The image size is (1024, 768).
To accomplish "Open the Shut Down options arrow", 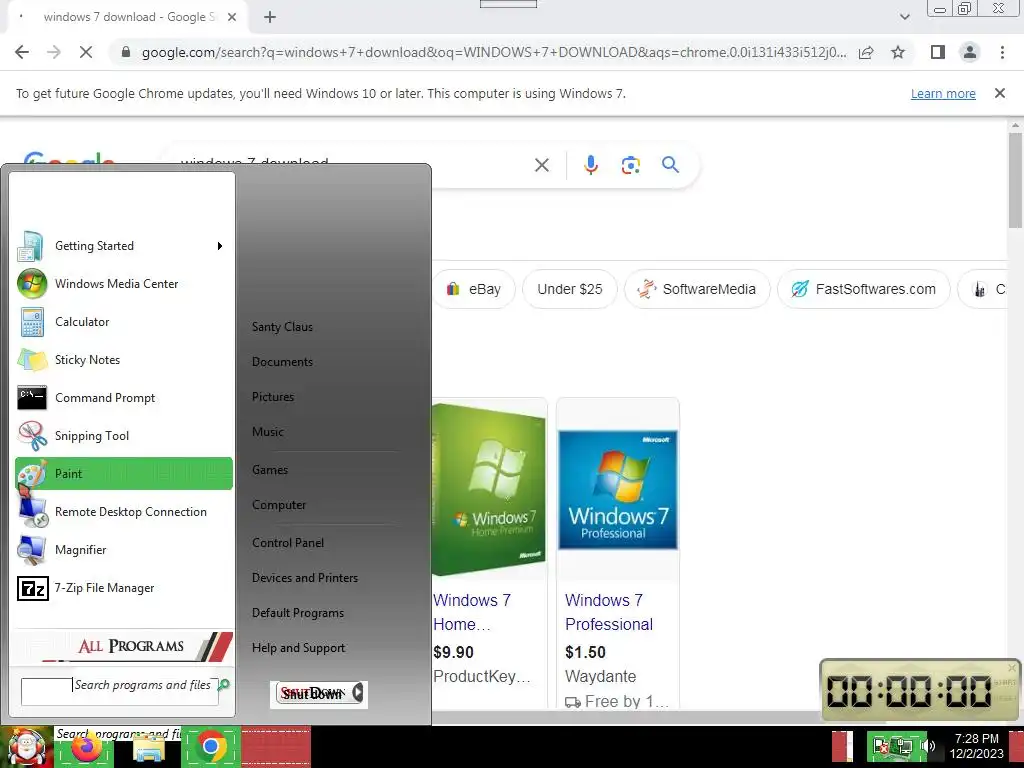I will click(x=358, y=692).
